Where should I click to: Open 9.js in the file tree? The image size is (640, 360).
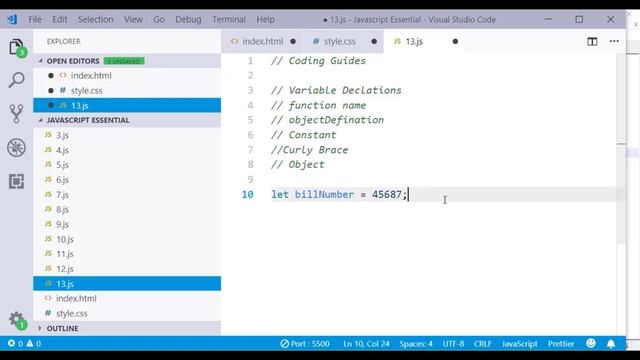[127, 224]
